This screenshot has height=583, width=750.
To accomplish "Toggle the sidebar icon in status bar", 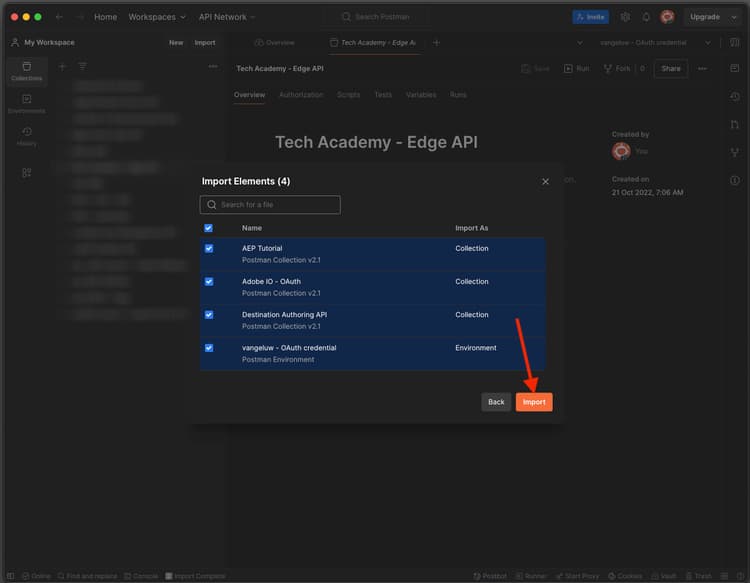I will [x=11, y=576].
